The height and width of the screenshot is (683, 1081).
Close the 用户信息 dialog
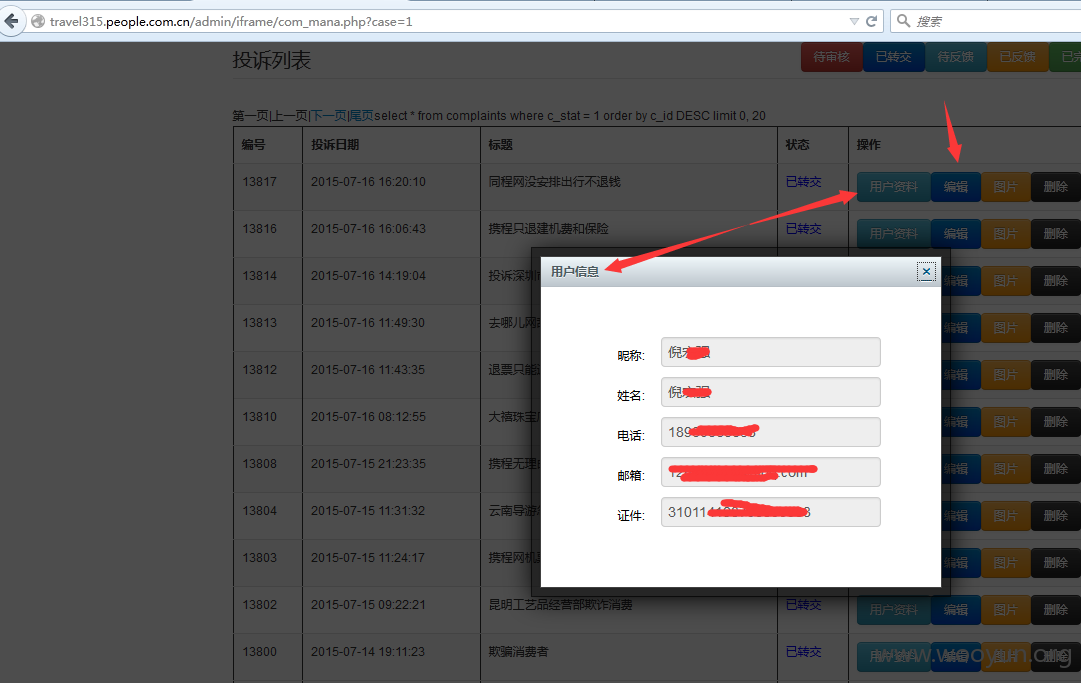point(926,272)
